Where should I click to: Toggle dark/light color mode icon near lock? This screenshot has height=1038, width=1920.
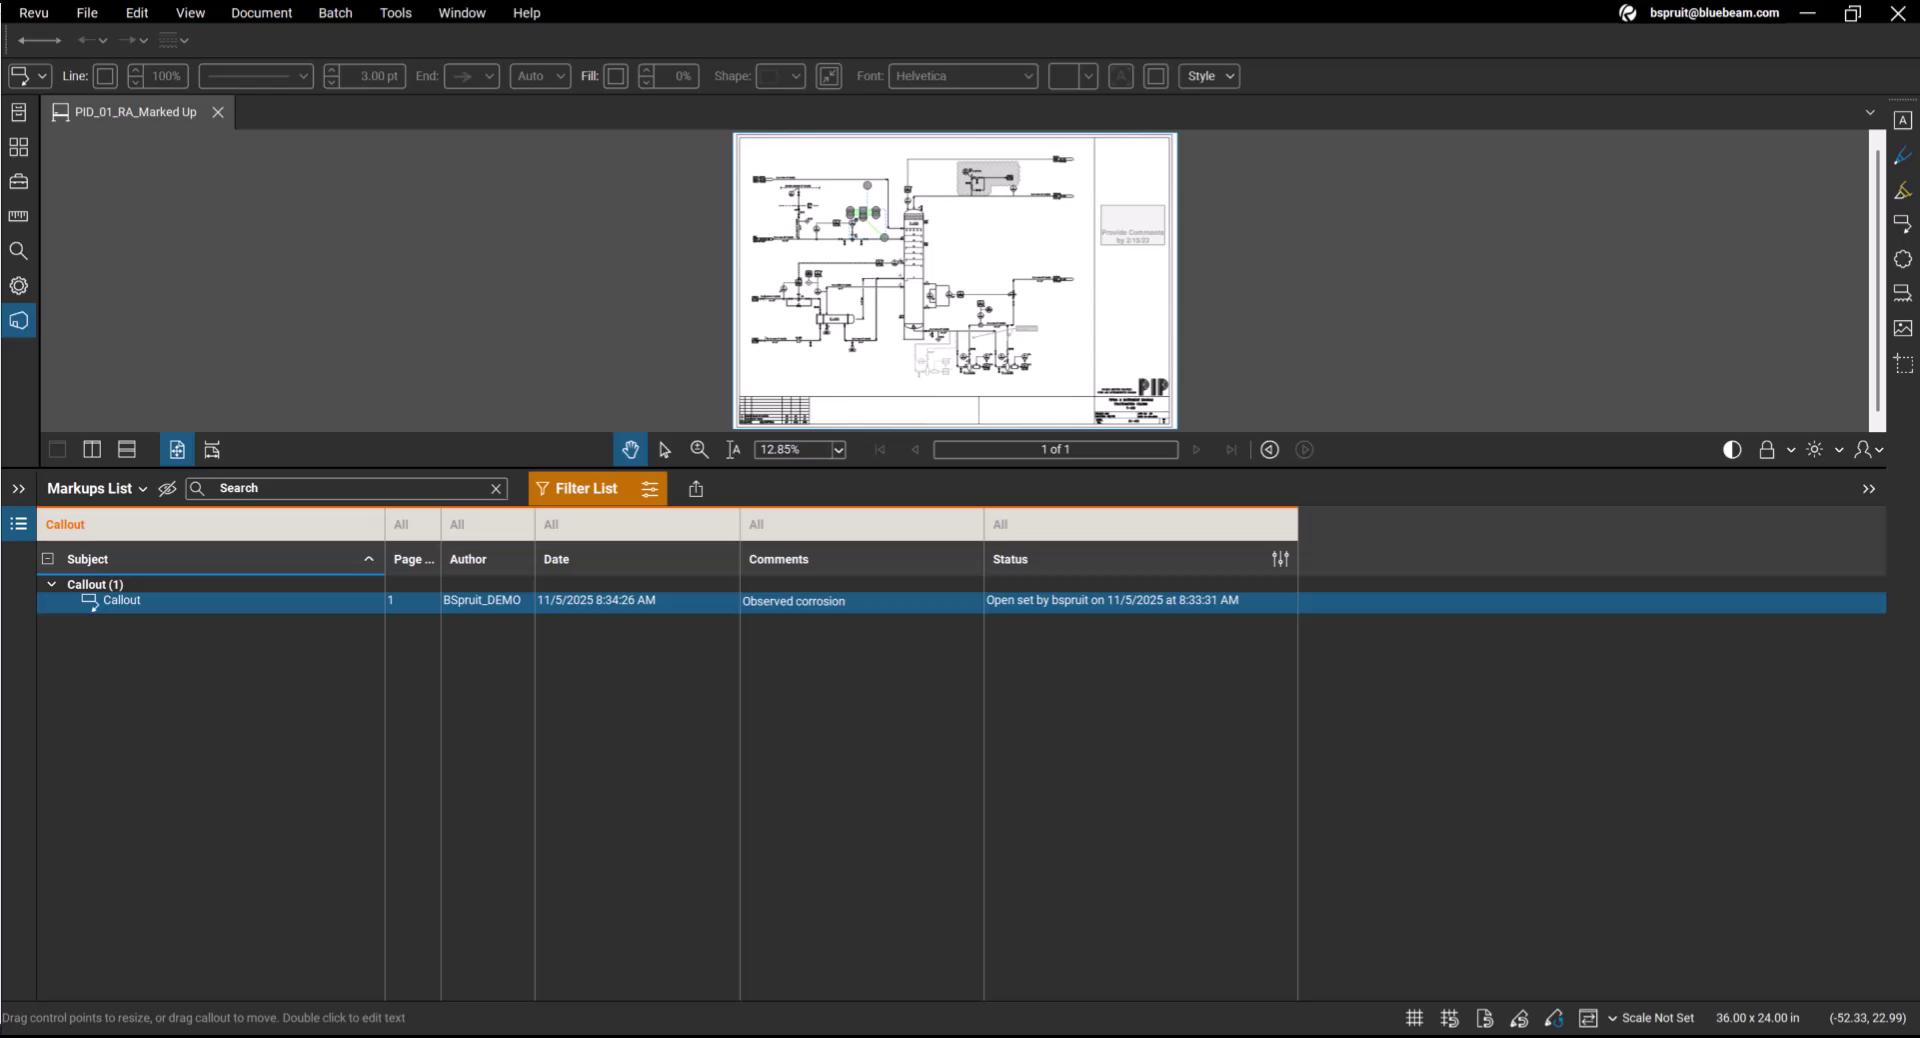tap(1733, 450)
